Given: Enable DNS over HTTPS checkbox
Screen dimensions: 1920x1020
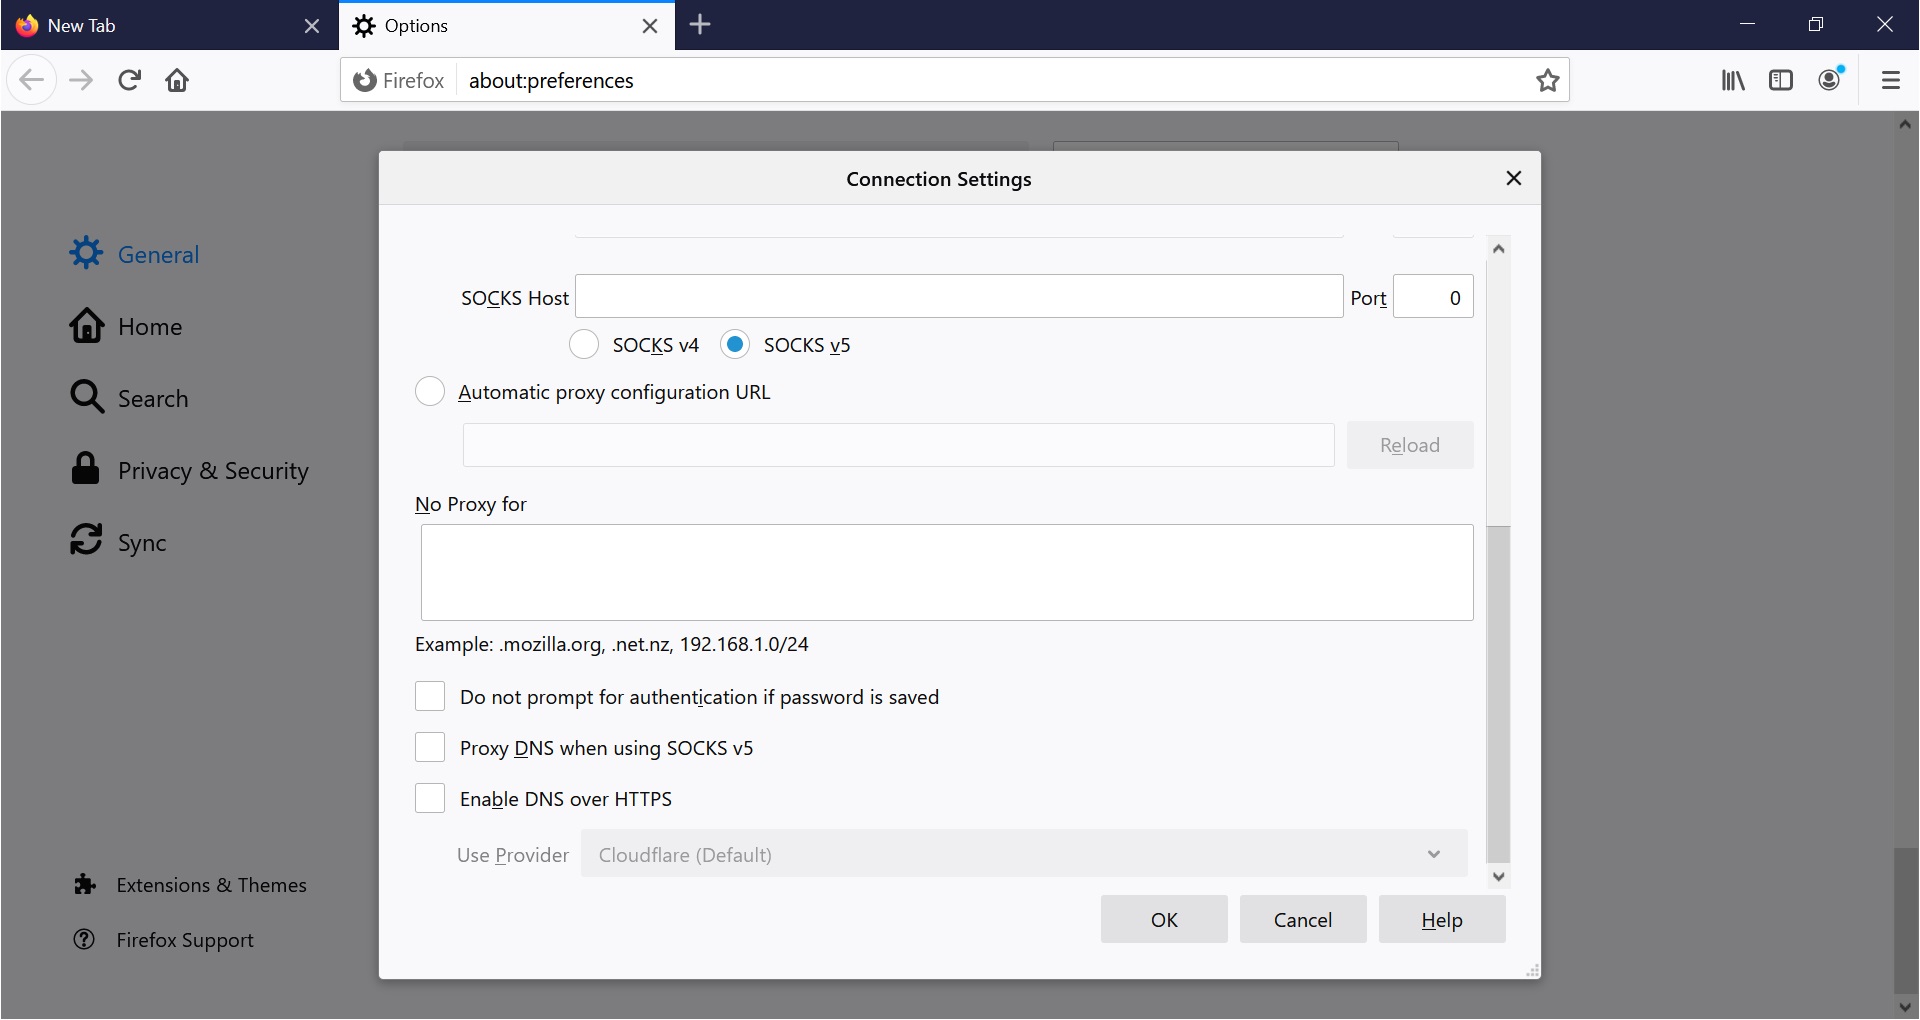Looking at the screenshot, I should click(x=430, y=798).
